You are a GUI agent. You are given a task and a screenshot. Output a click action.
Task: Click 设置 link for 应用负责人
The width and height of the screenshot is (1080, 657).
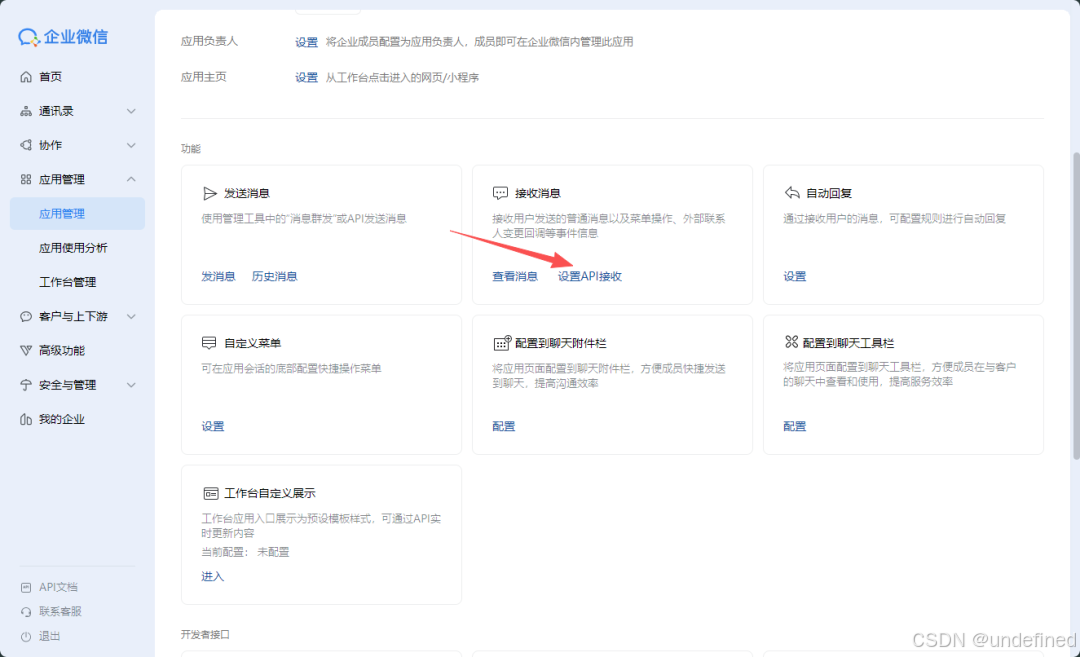[307, 42]
